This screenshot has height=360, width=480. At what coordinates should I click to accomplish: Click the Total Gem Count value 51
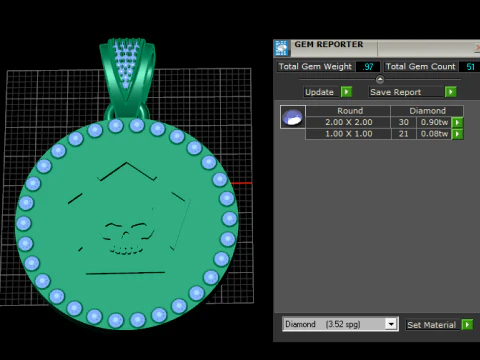pos(470,67)
